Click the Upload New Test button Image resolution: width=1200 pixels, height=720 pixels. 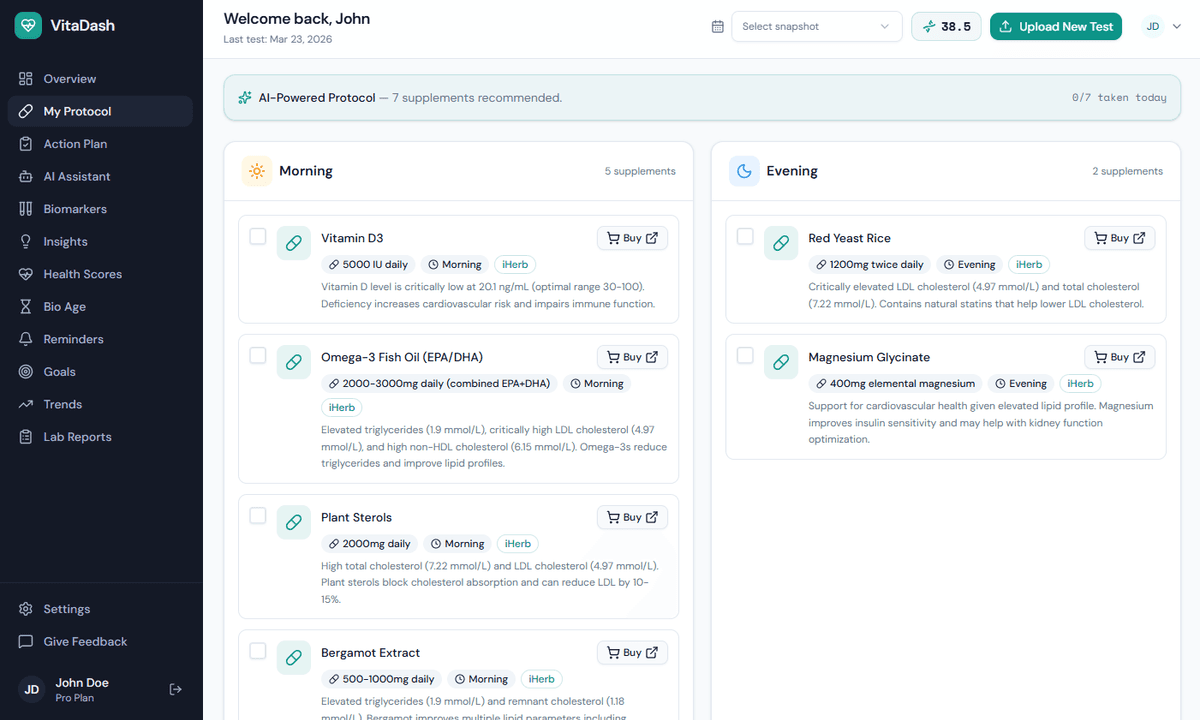(1056, 27)
